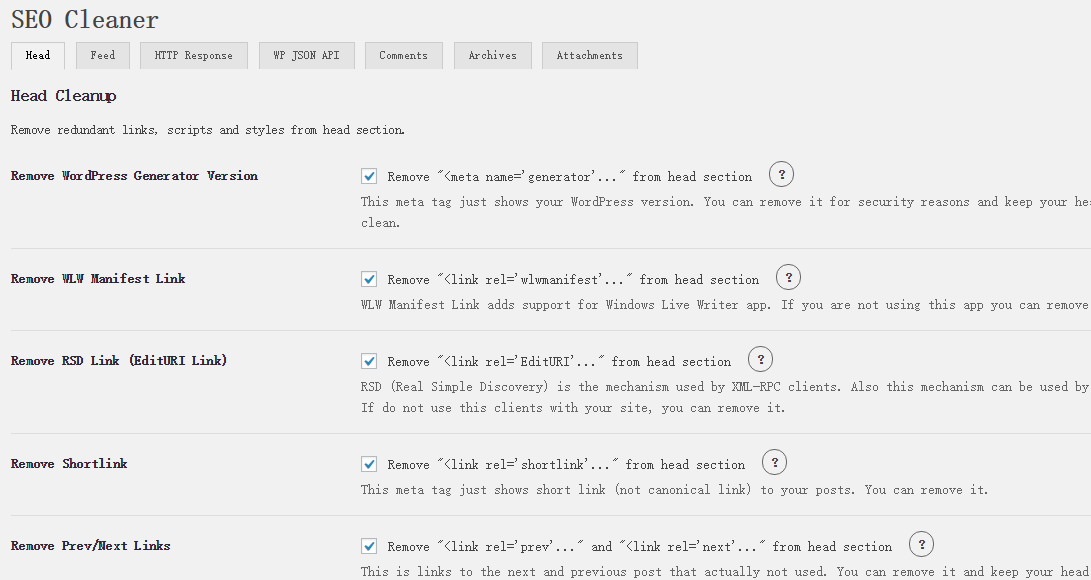Select the WP JSON API tab
Image resolution: width=1091 pixels, height=580 pixels.
[306, 56]
